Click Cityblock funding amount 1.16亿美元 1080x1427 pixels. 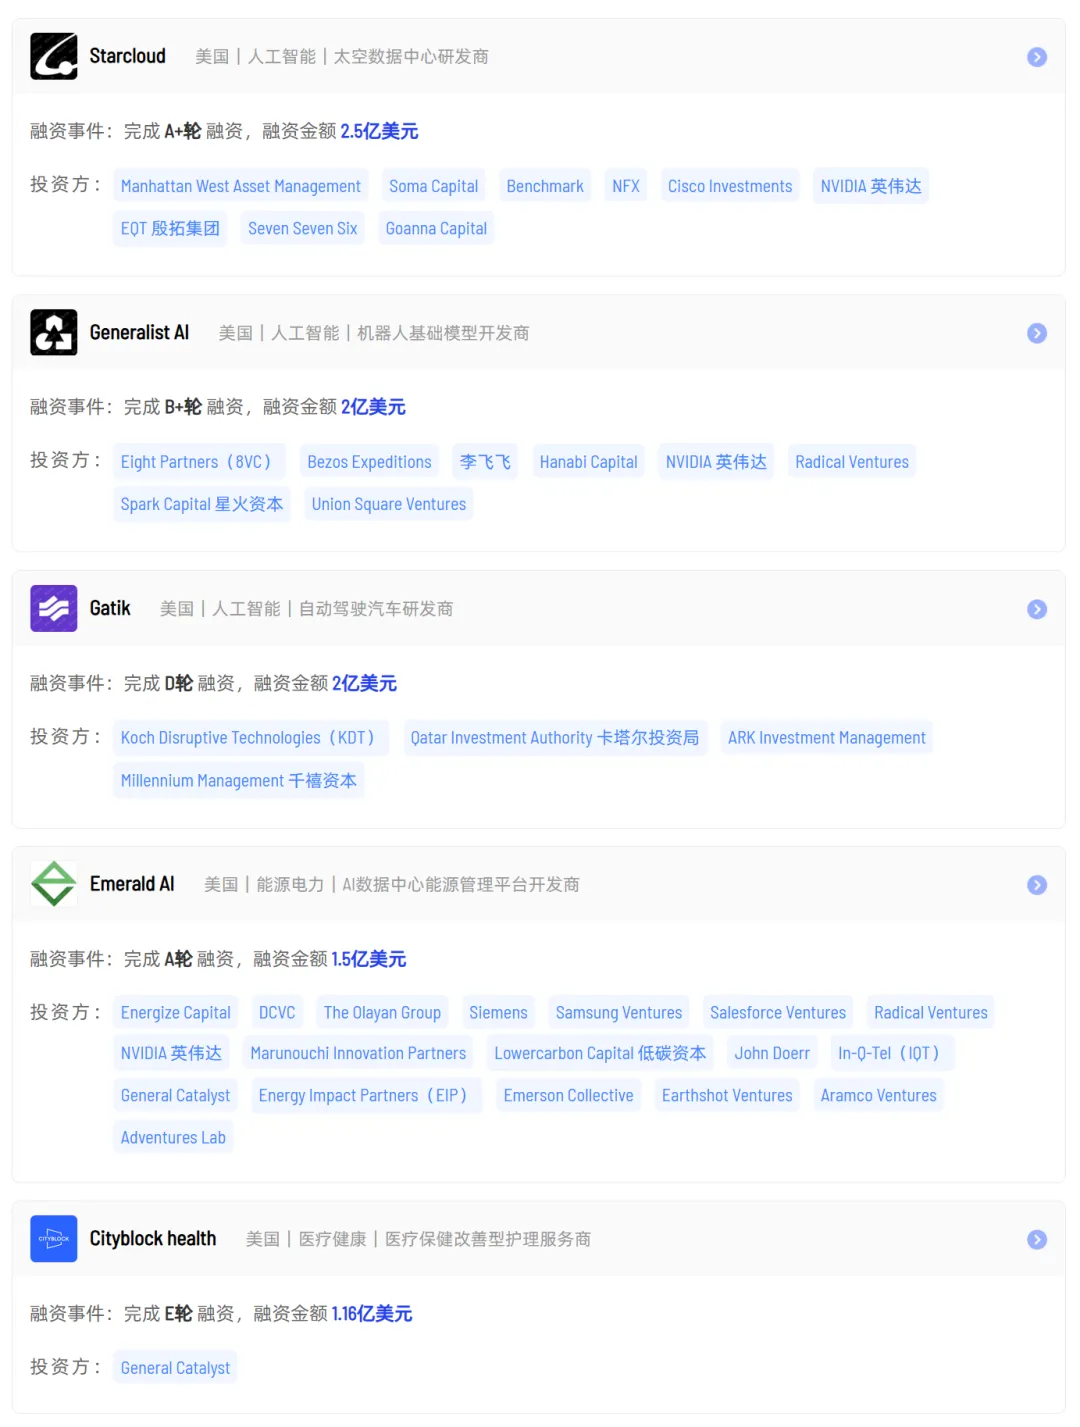pos(372,1313)
